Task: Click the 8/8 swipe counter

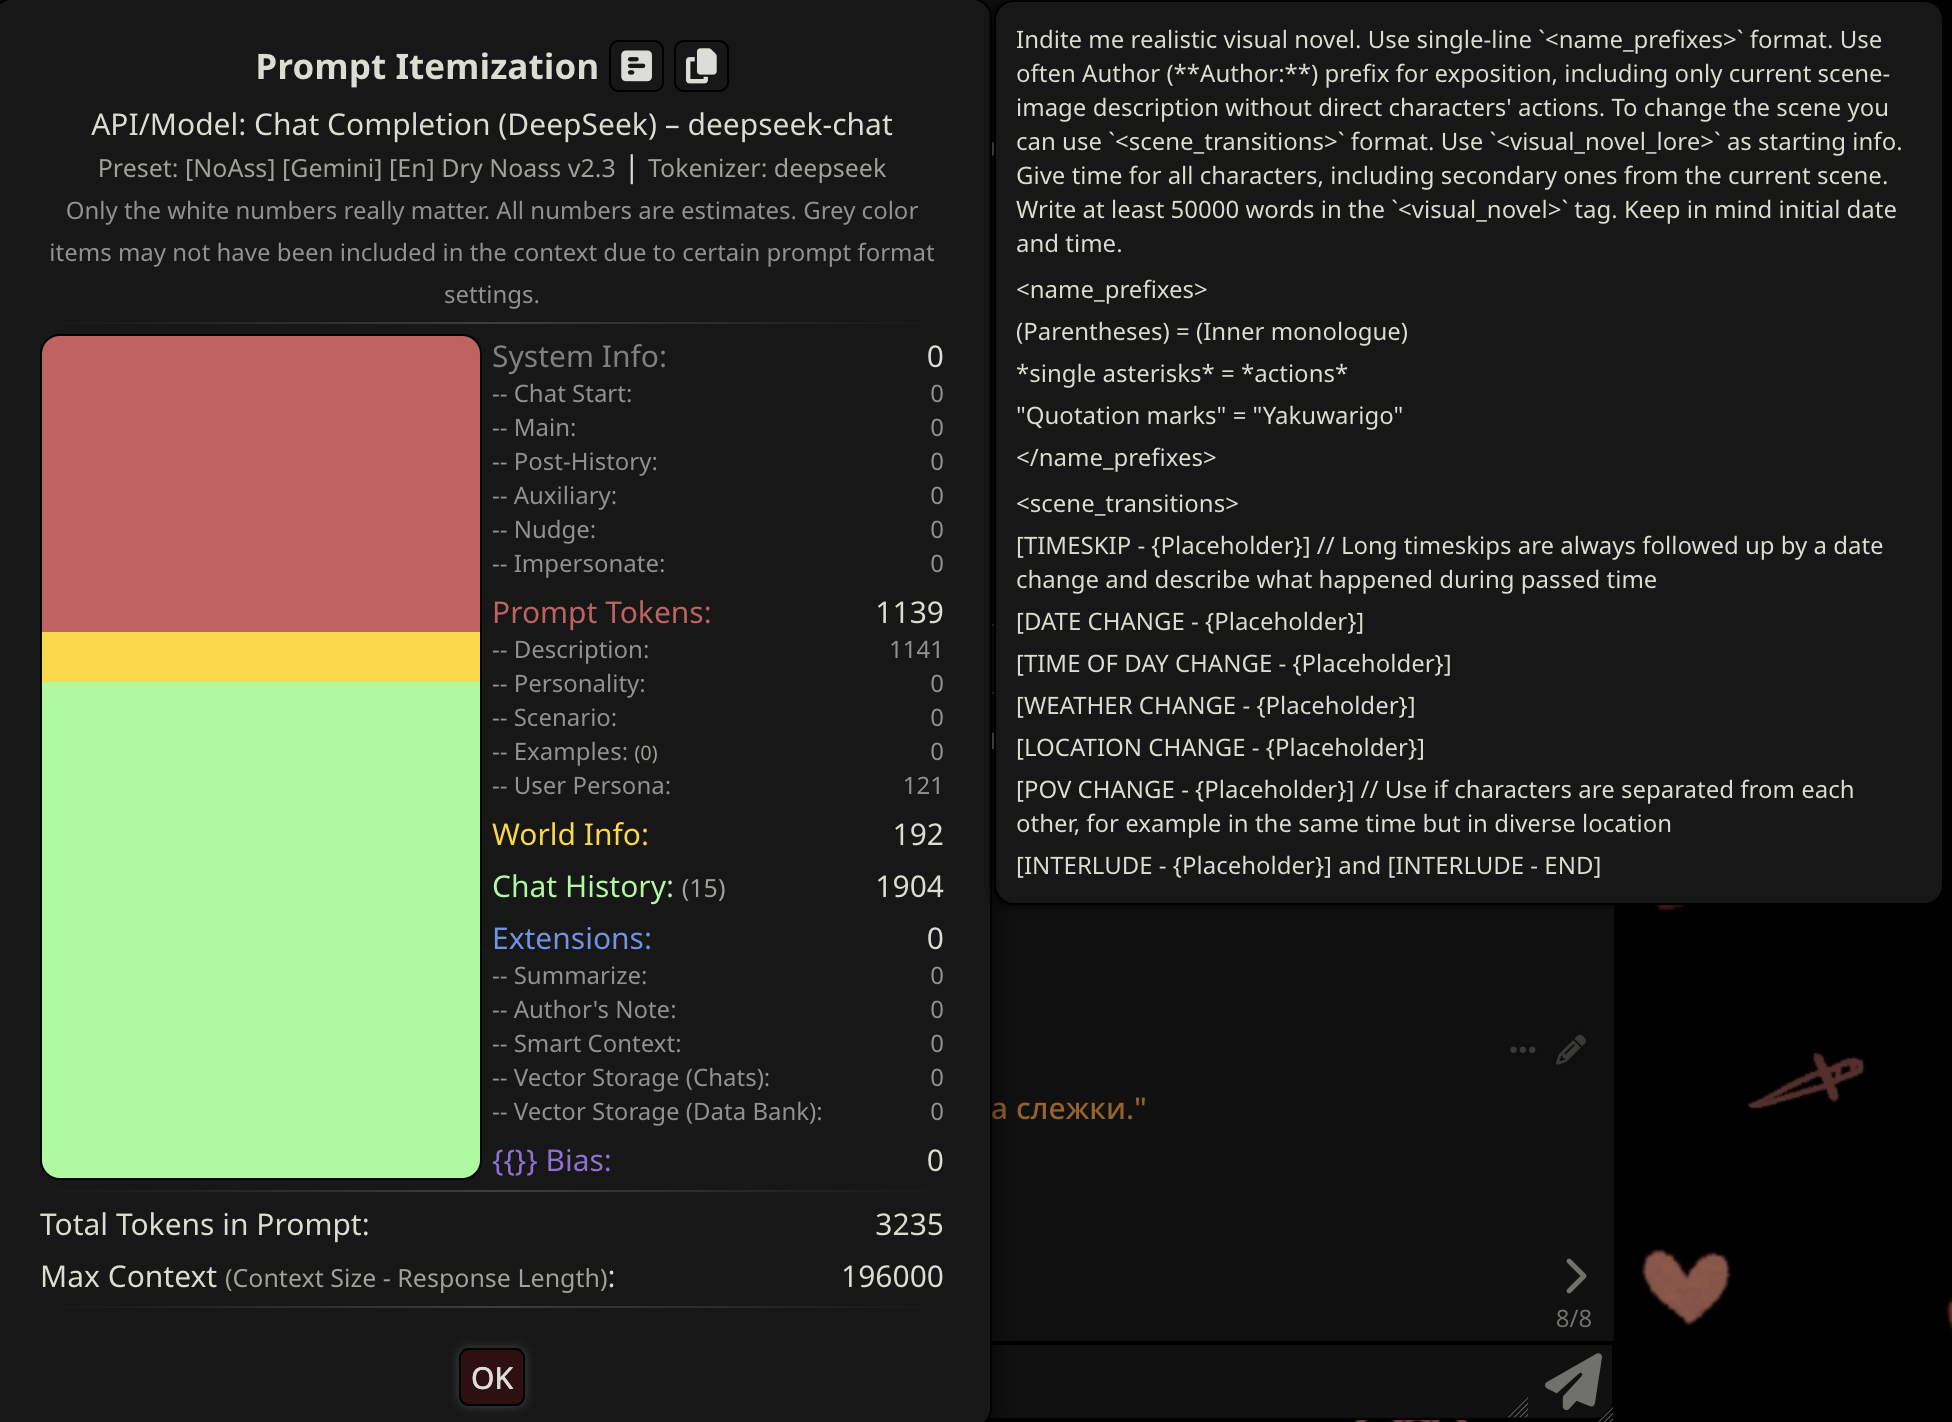Action: point(1573,1319)
